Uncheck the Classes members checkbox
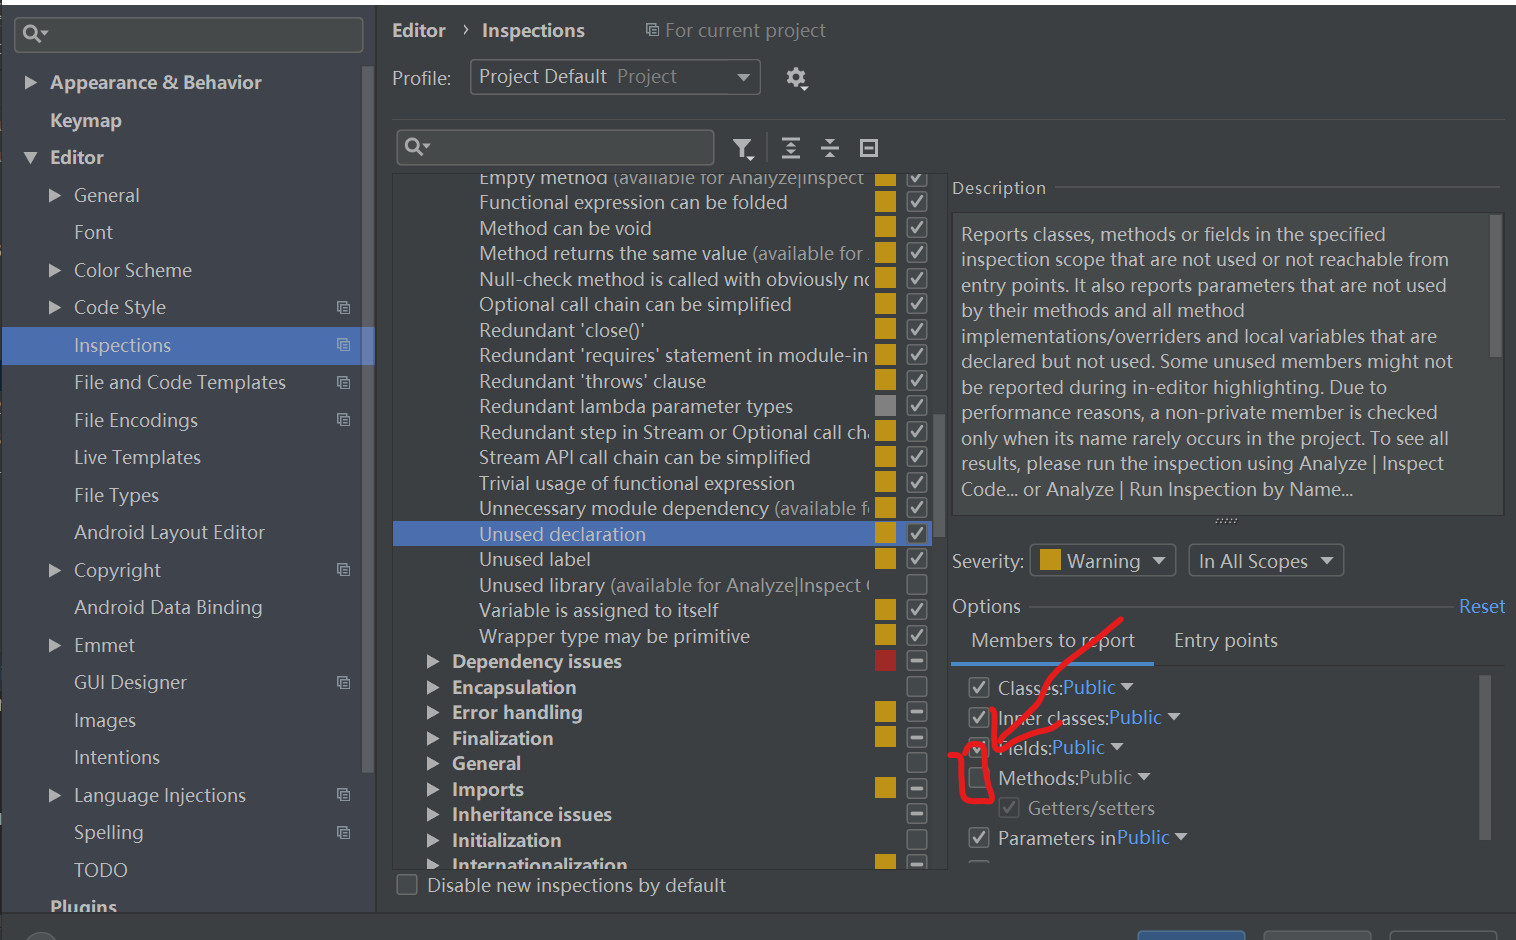The height and width of the screenshot is (940, 1516). (979, 687)
